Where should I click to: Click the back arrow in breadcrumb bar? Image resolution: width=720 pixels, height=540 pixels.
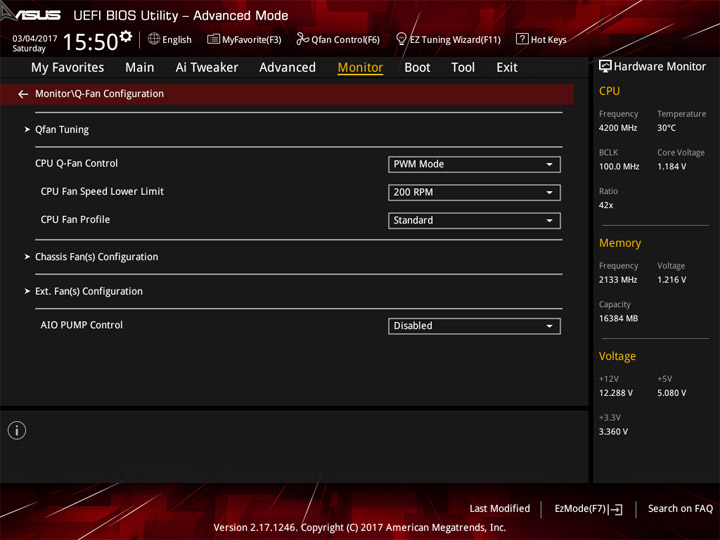[x=23, y=94]
